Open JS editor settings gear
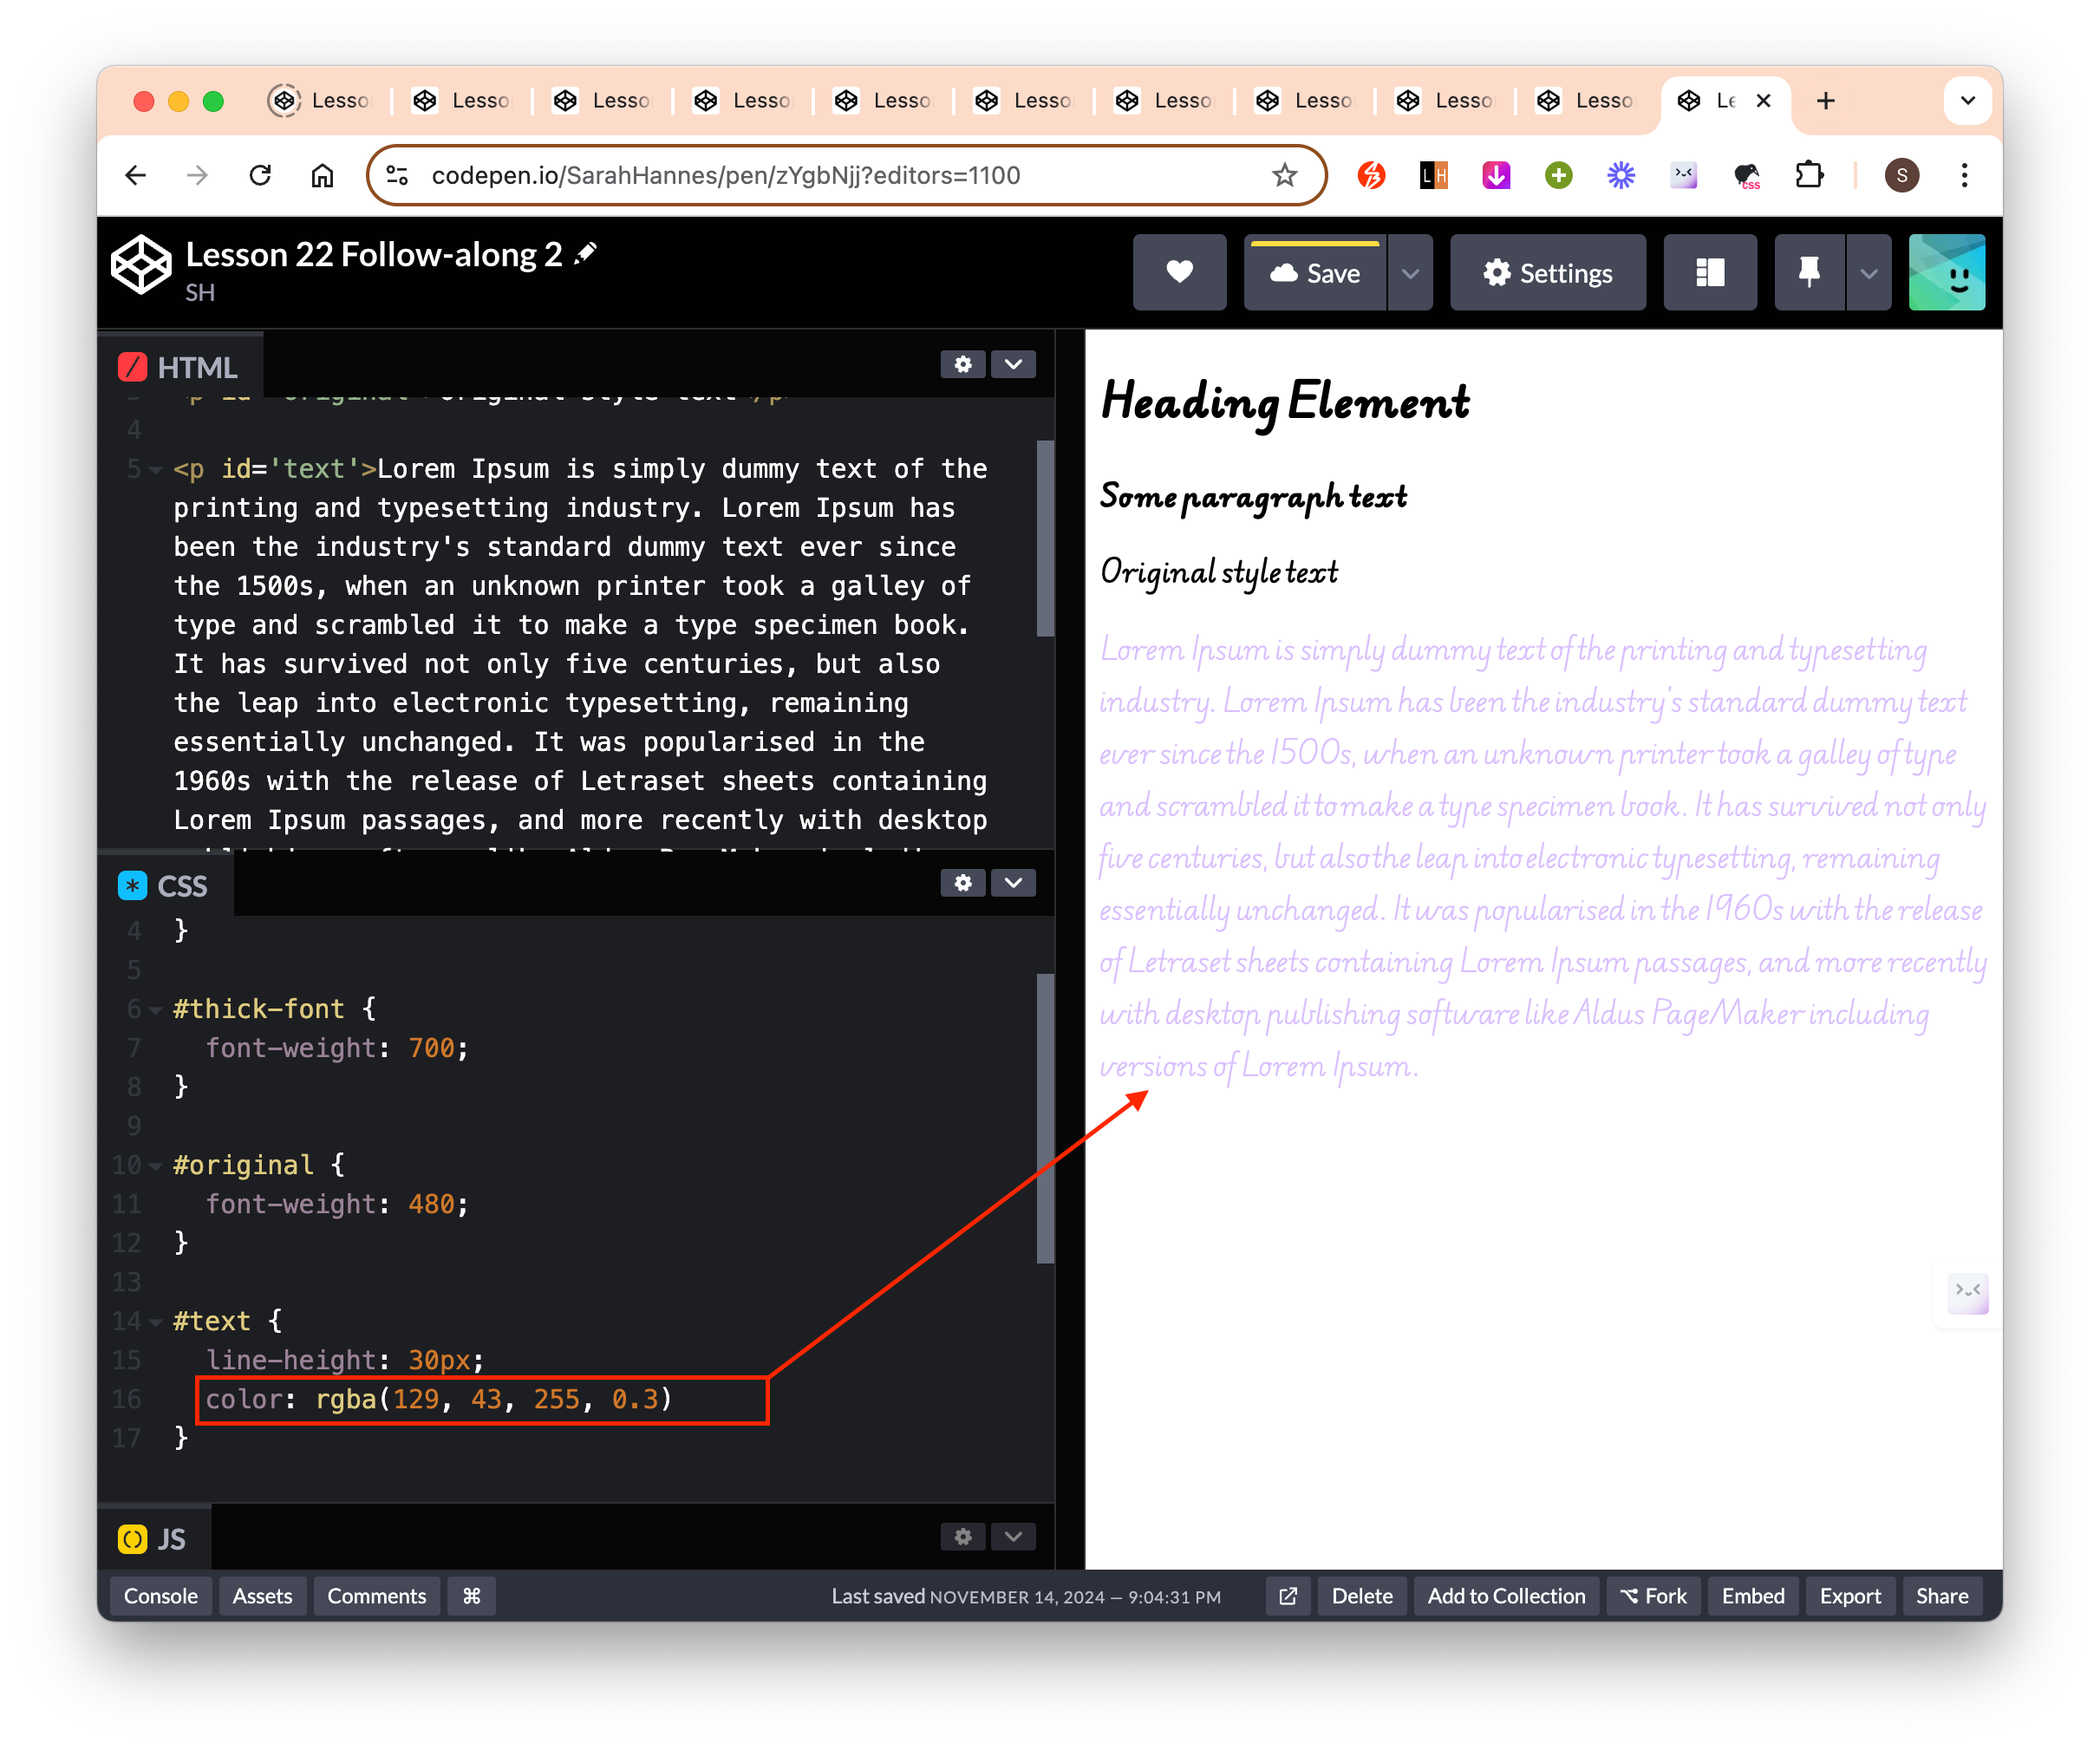The height and width of the screenshot is (1750, 2100). click(963, 1536)
